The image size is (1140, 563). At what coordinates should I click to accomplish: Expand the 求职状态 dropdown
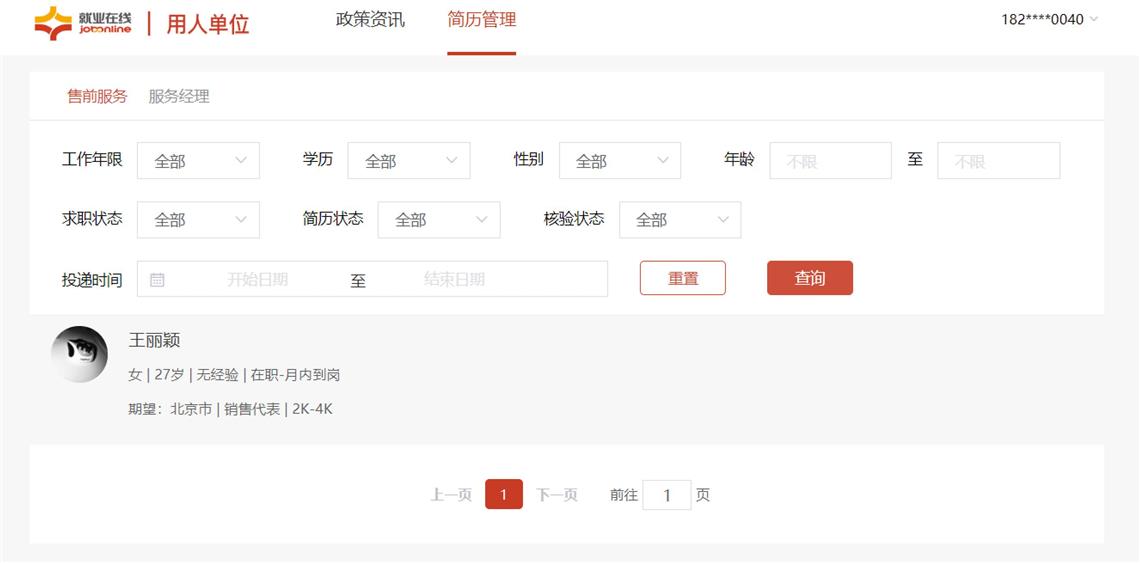[198, 220]
